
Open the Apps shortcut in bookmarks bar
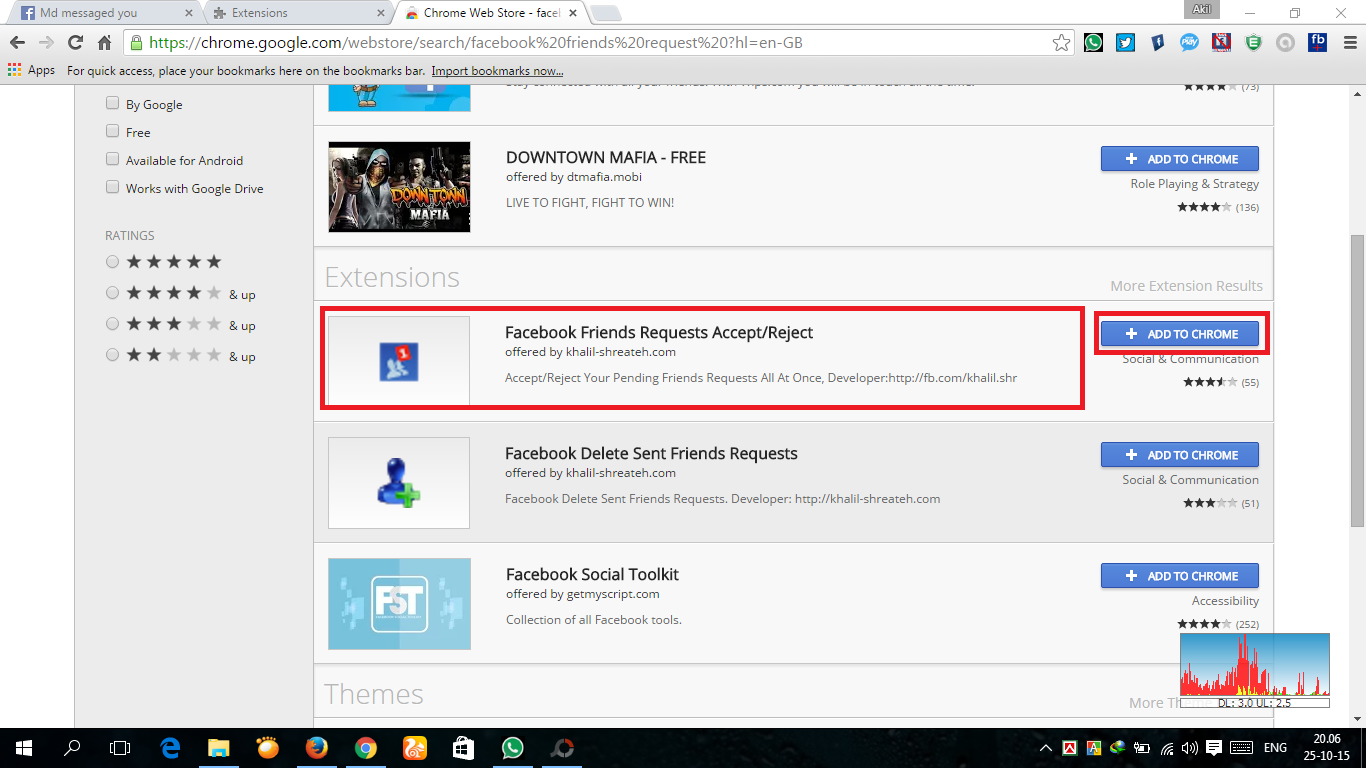coord(31,71)
